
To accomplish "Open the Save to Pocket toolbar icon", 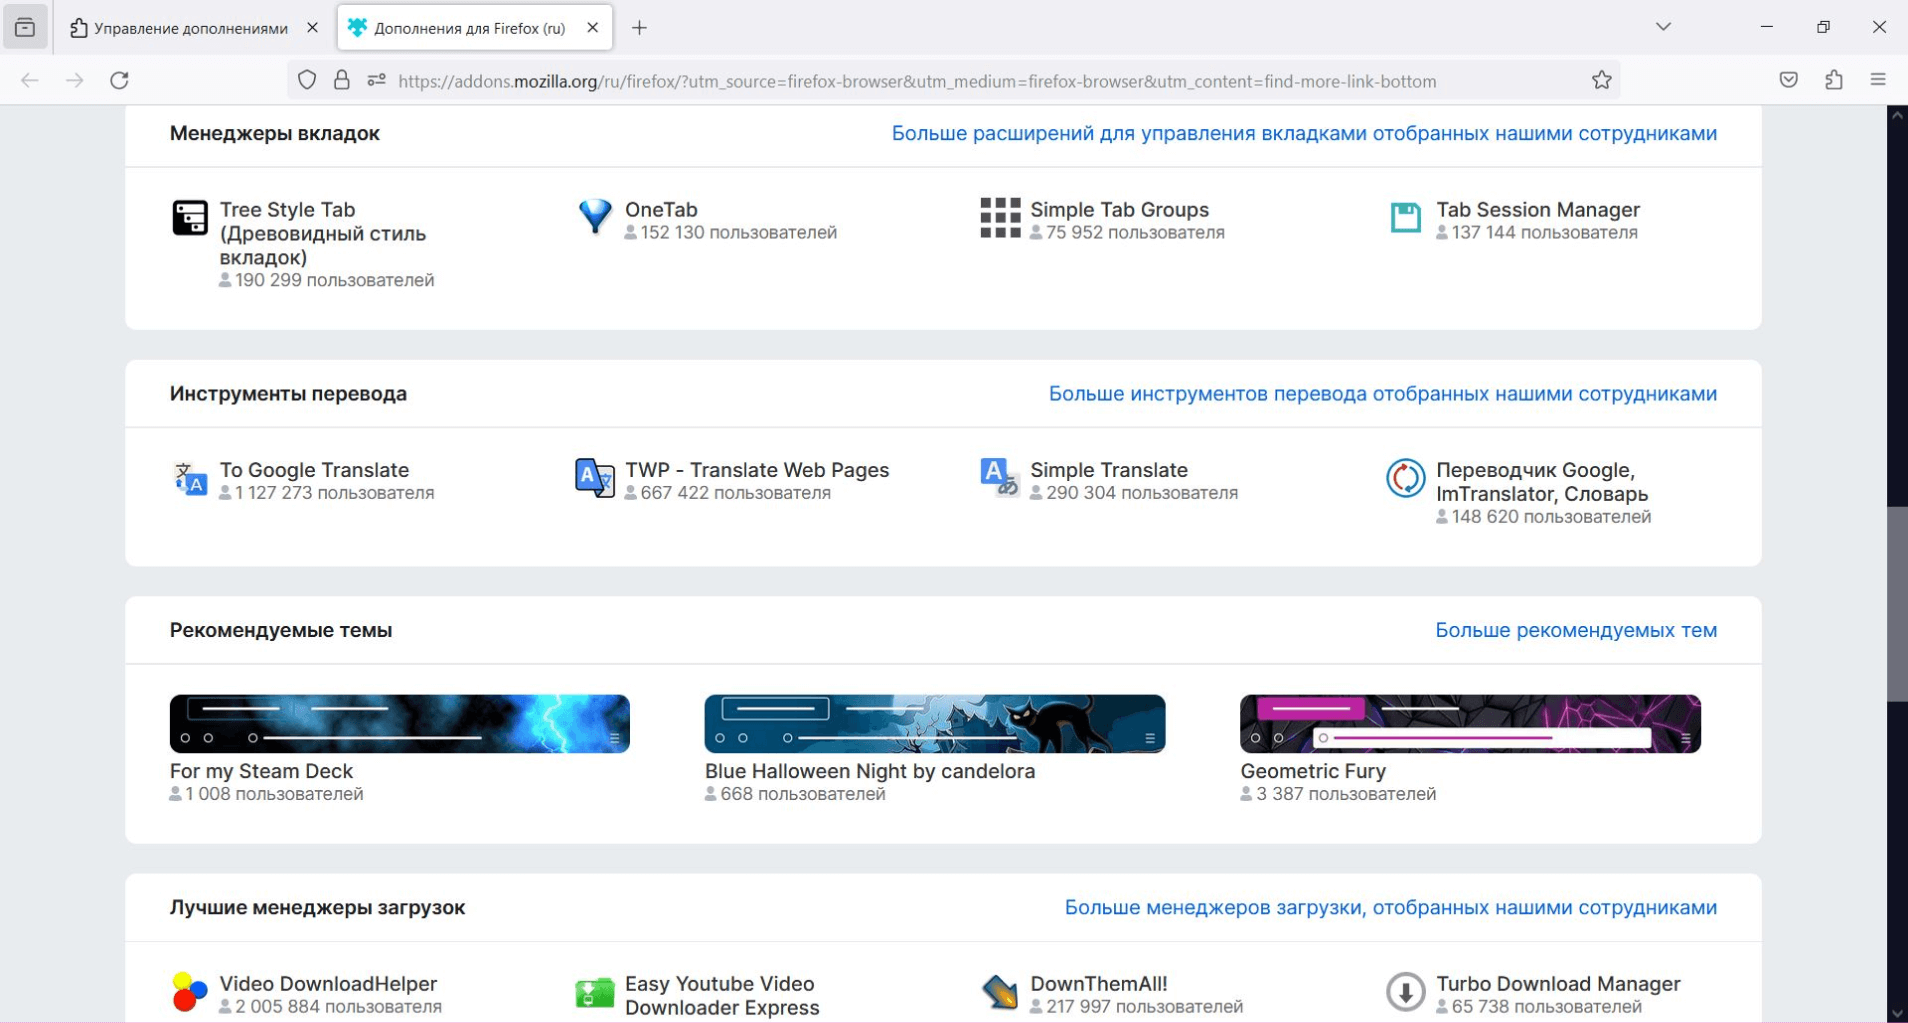I will (1788, 80).
